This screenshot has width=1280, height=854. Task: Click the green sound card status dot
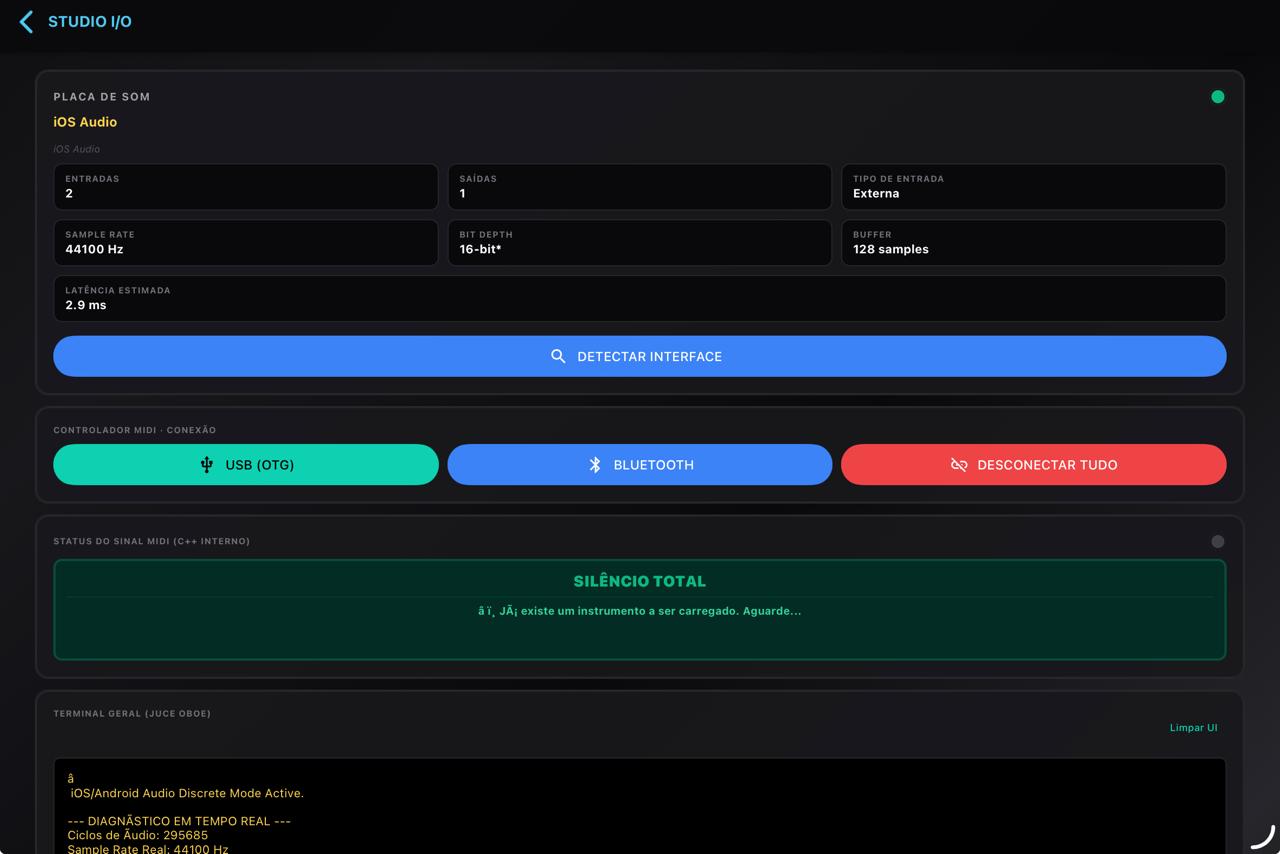[x=1217, y=97]
